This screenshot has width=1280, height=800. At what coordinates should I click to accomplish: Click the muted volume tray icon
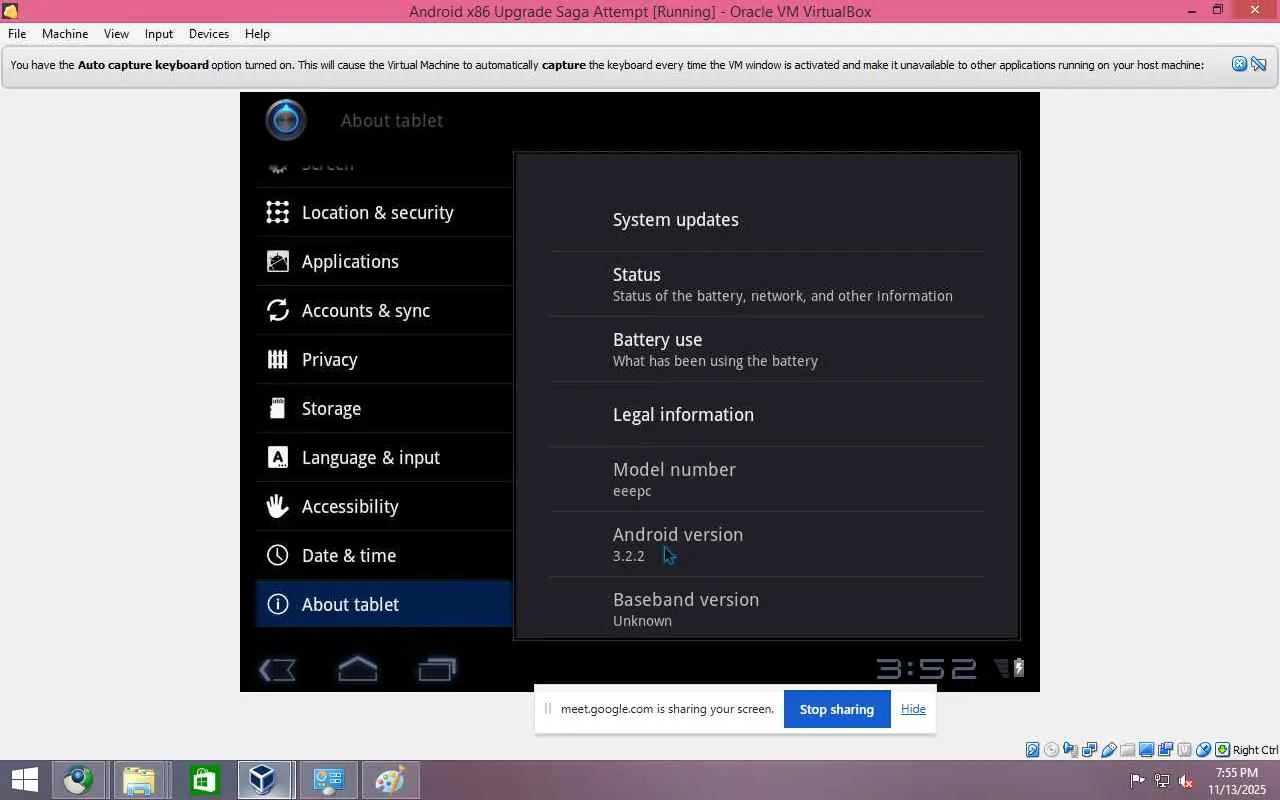(1186, 780)
